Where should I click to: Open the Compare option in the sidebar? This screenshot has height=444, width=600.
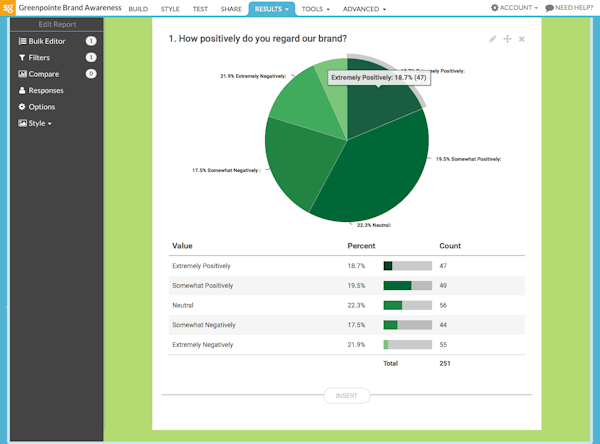pyautogui.click(x=43, y=74)
